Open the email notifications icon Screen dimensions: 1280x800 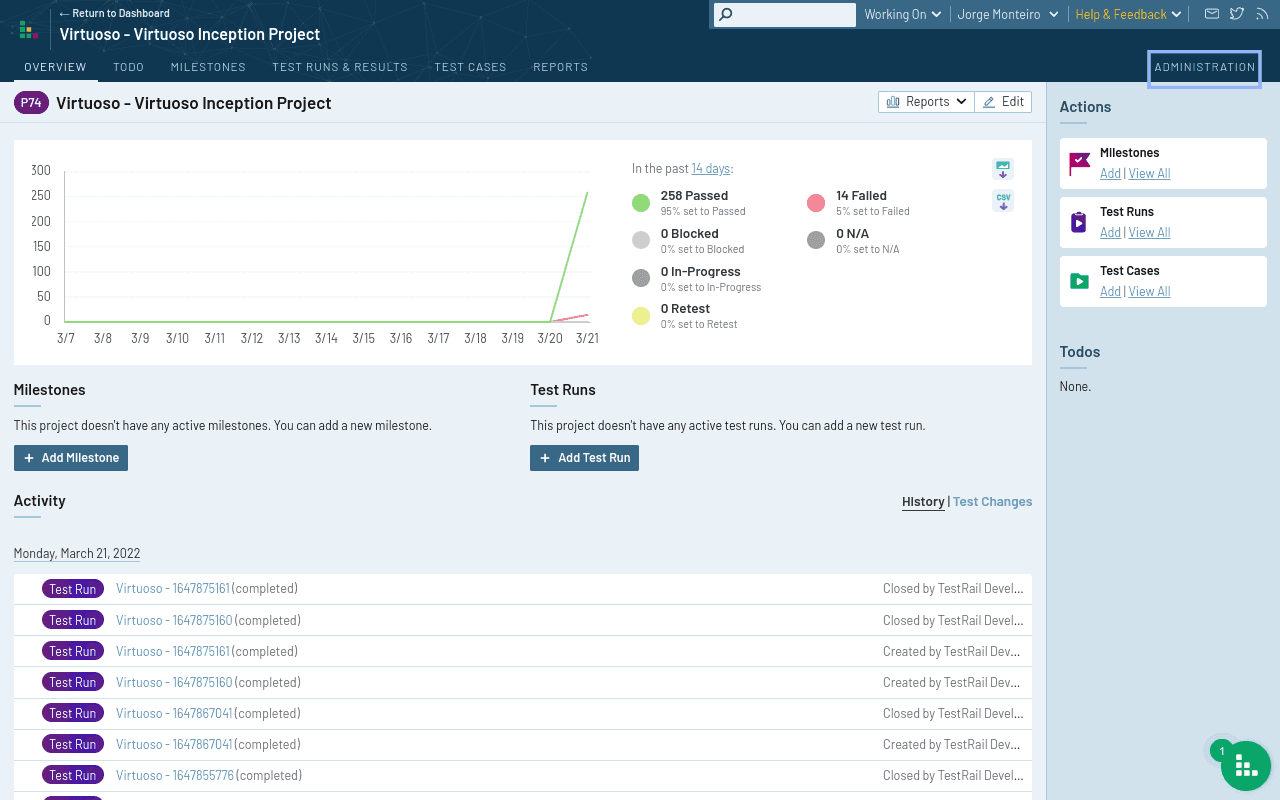pyautogui.click(x=1211, y=15)
